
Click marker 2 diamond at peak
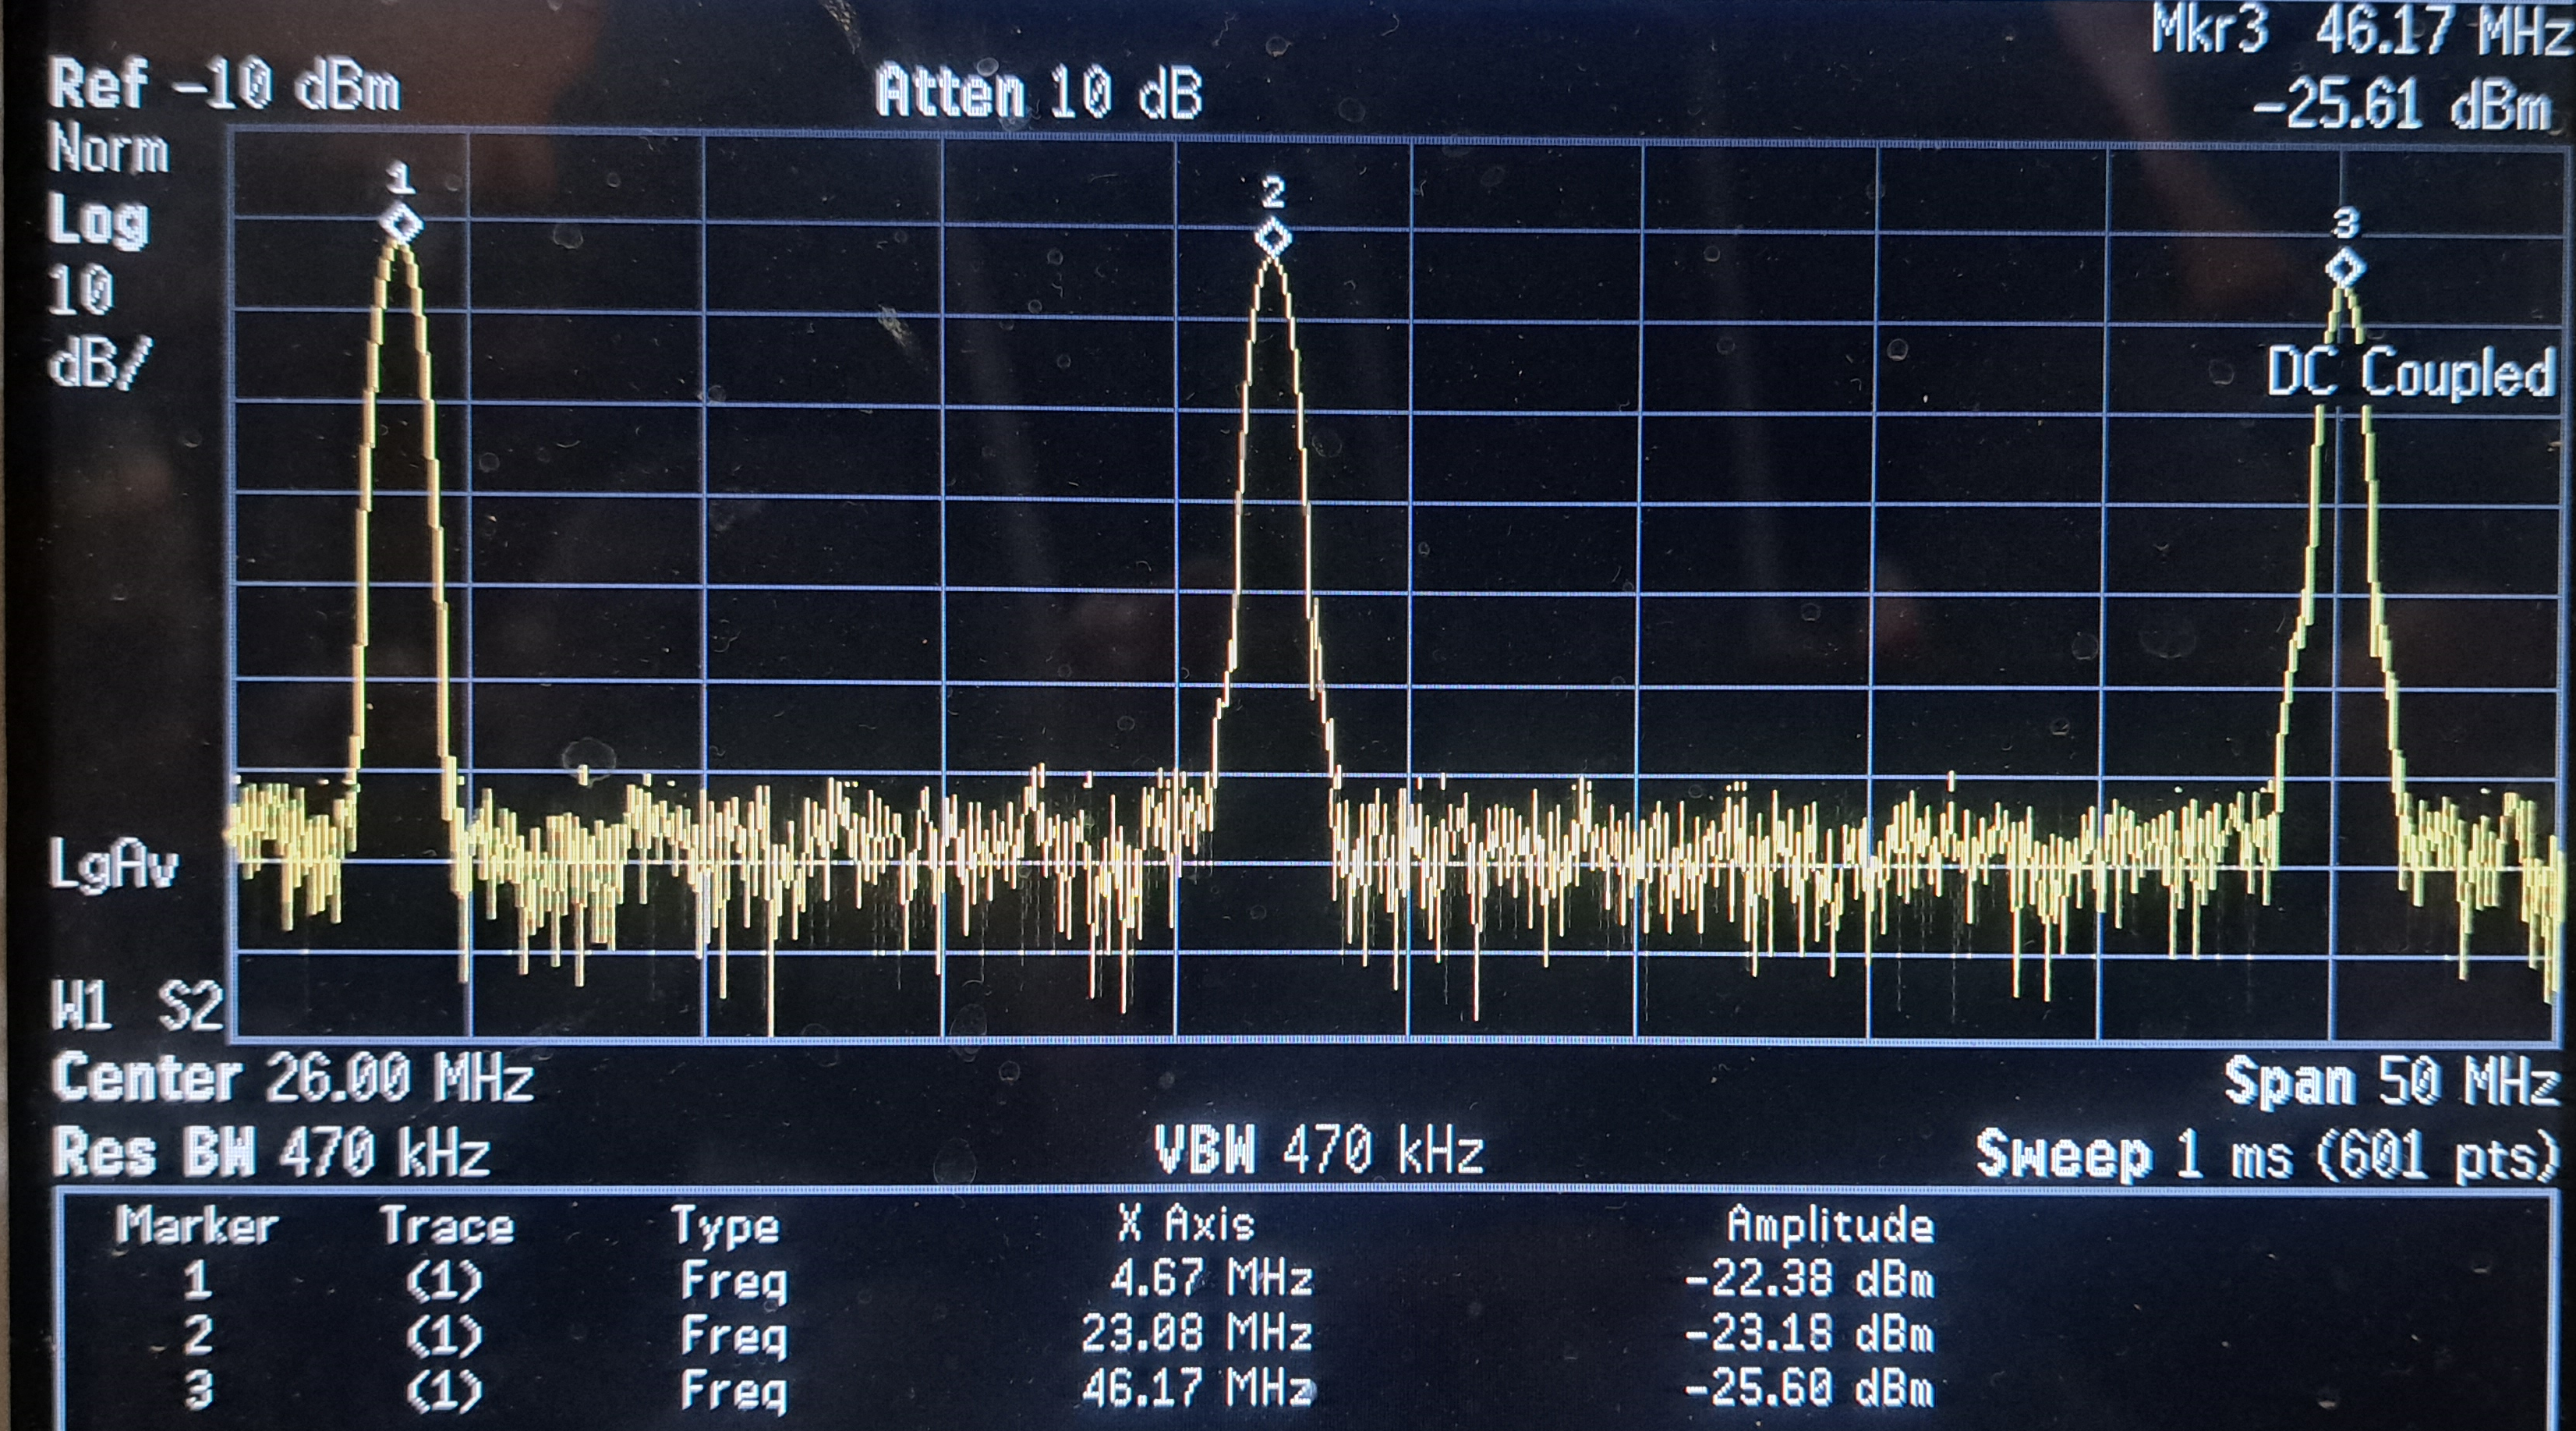click(x=1273, y=238)
